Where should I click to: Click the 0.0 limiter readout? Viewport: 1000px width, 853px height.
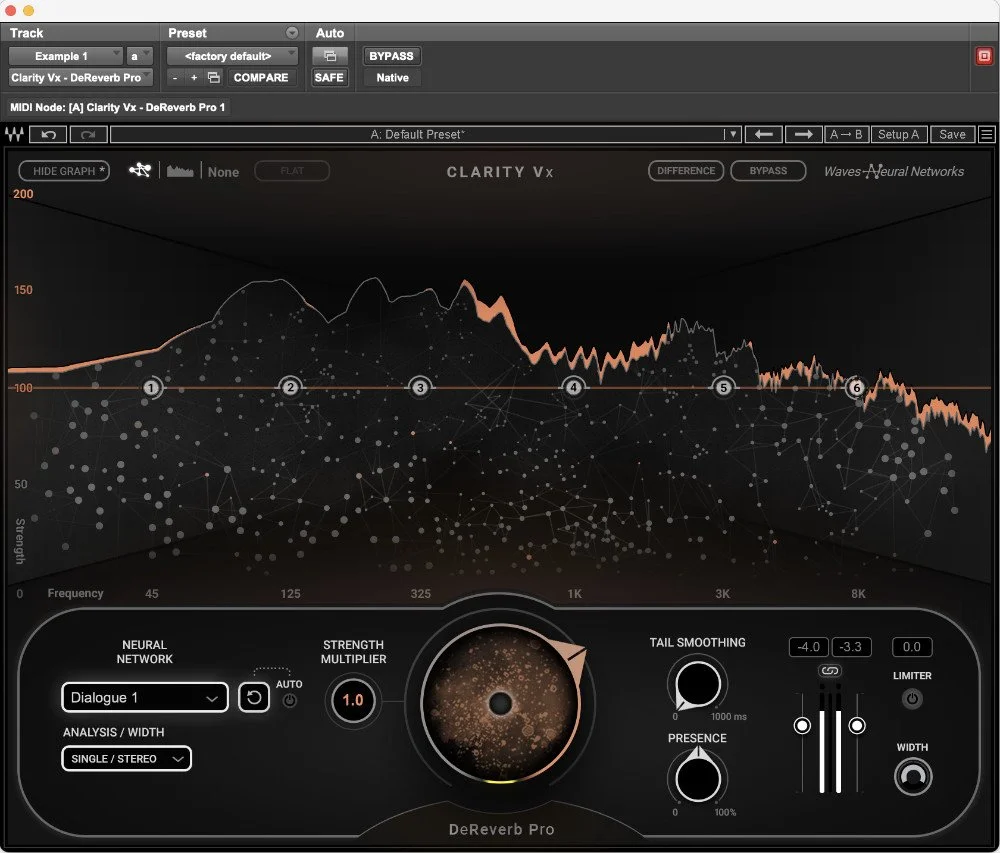(912, 646)
